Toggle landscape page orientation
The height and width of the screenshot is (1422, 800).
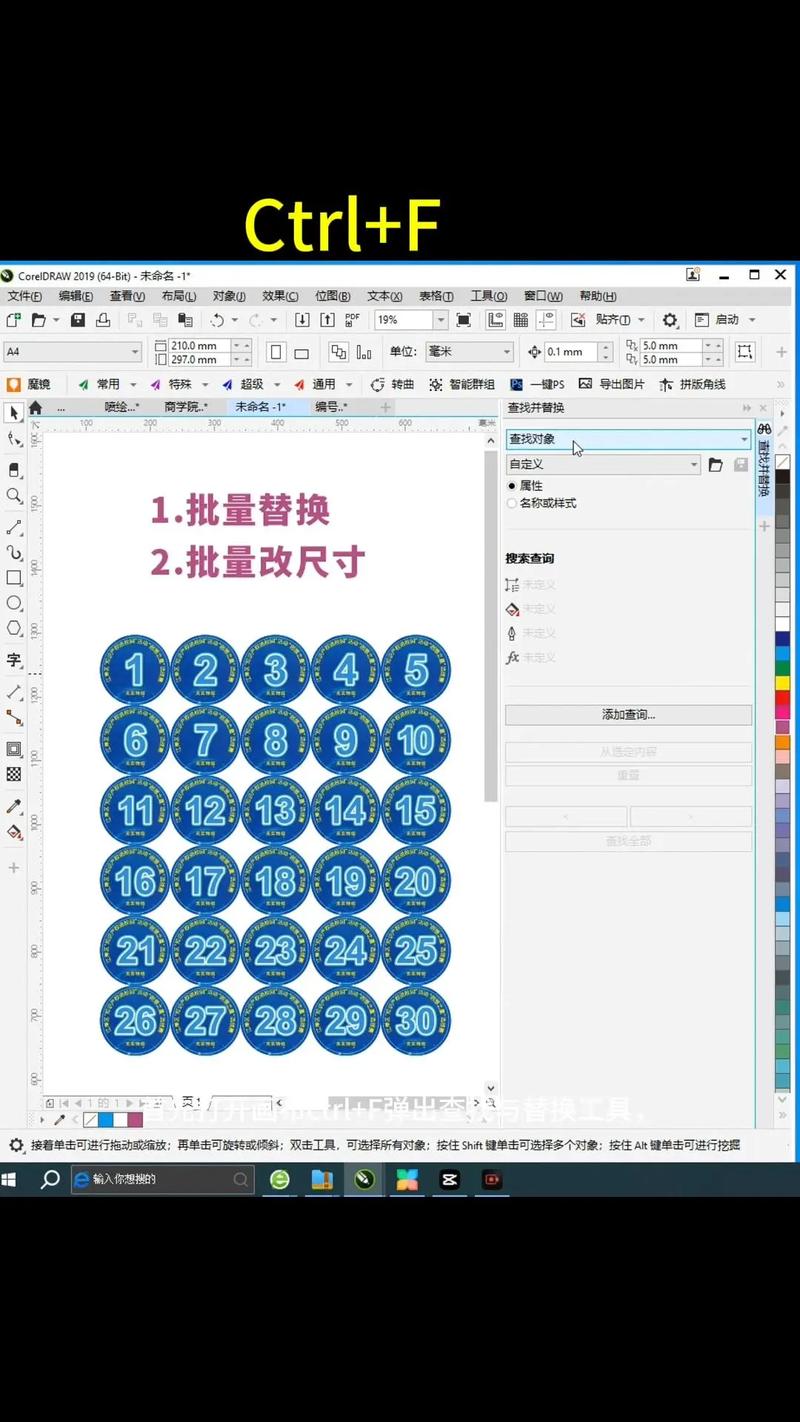pos(303,351)
